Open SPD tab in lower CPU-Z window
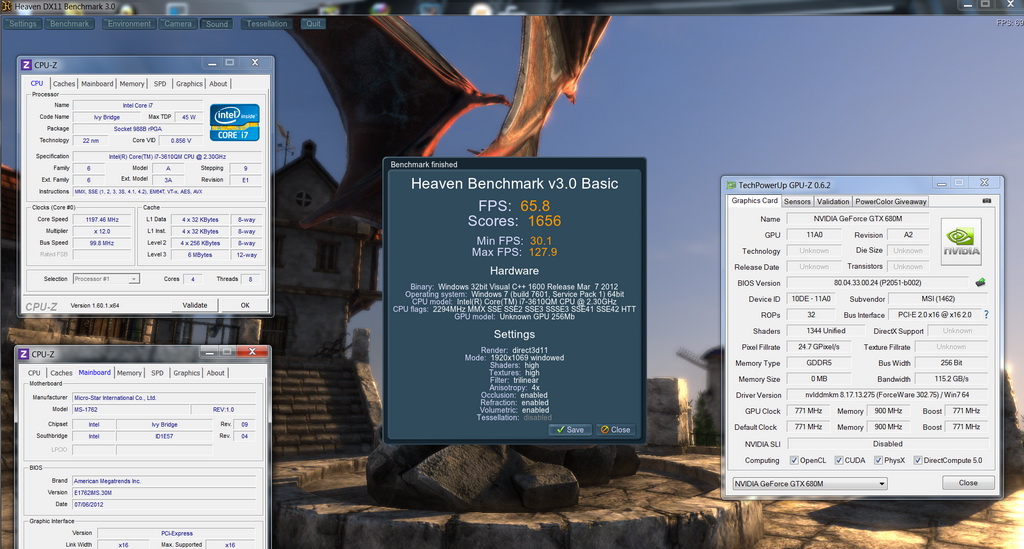This screenshot has width=1024, height=549. [x=157, y=373]
